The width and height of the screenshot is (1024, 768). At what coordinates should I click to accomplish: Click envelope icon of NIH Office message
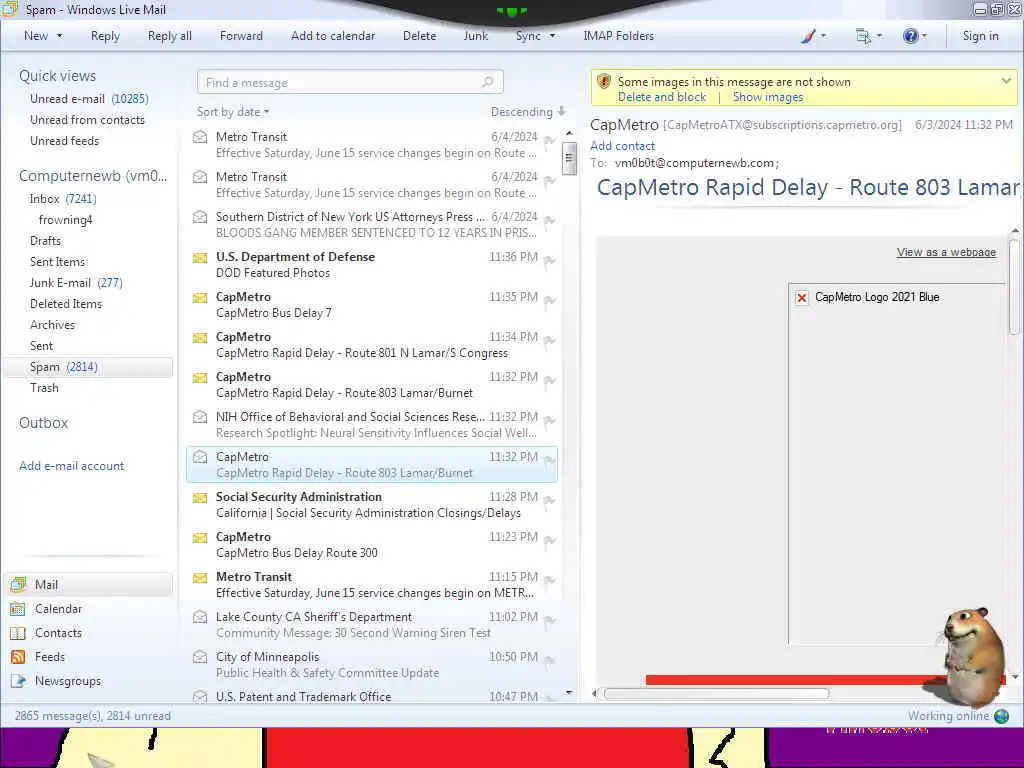click(x=200, y=417)
